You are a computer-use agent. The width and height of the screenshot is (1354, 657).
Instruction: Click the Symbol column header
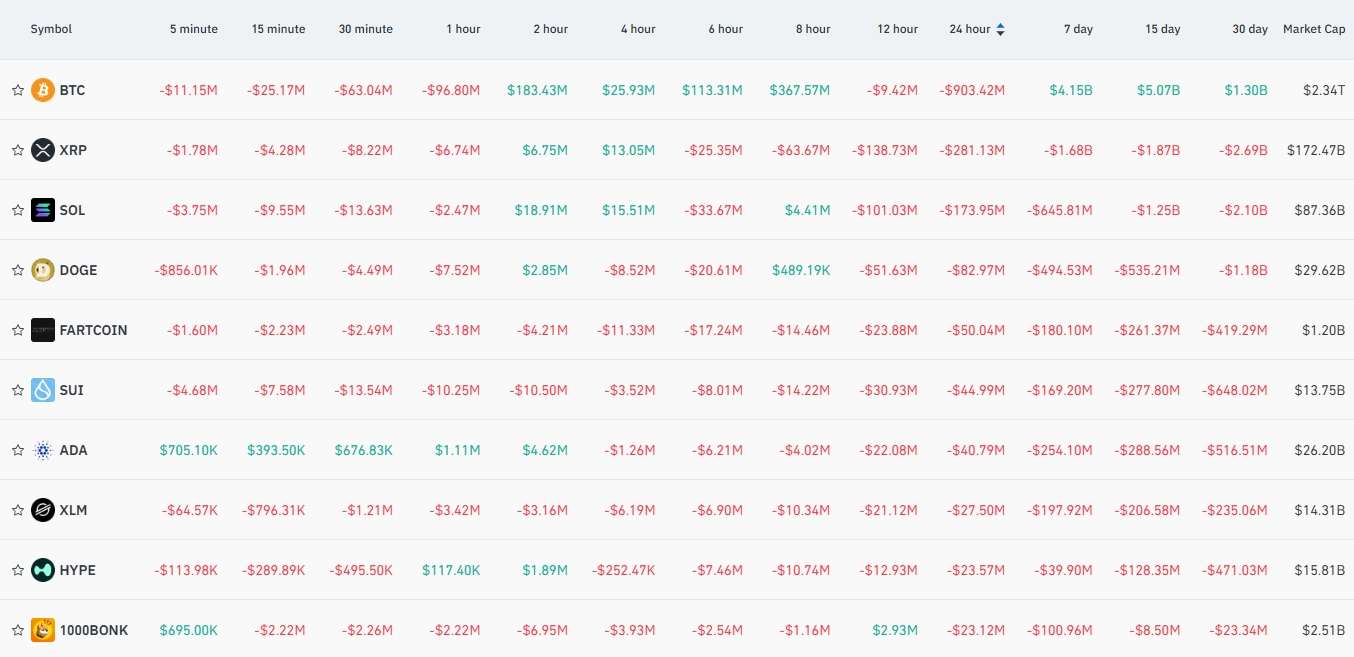click(x=51, y=29)
